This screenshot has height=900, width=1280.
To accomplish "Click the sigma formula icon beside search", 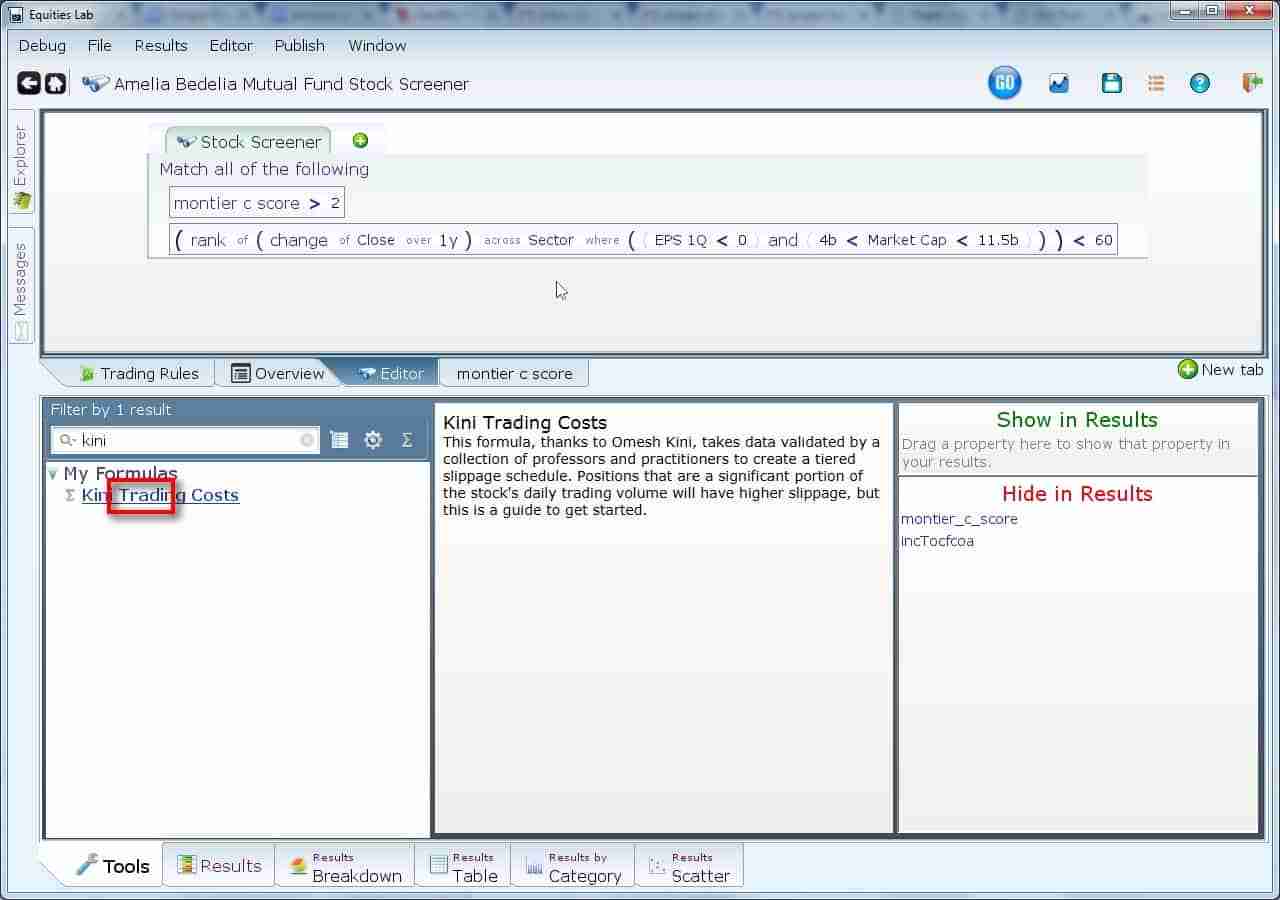I will pyautogui.click(x=407, y=440).
